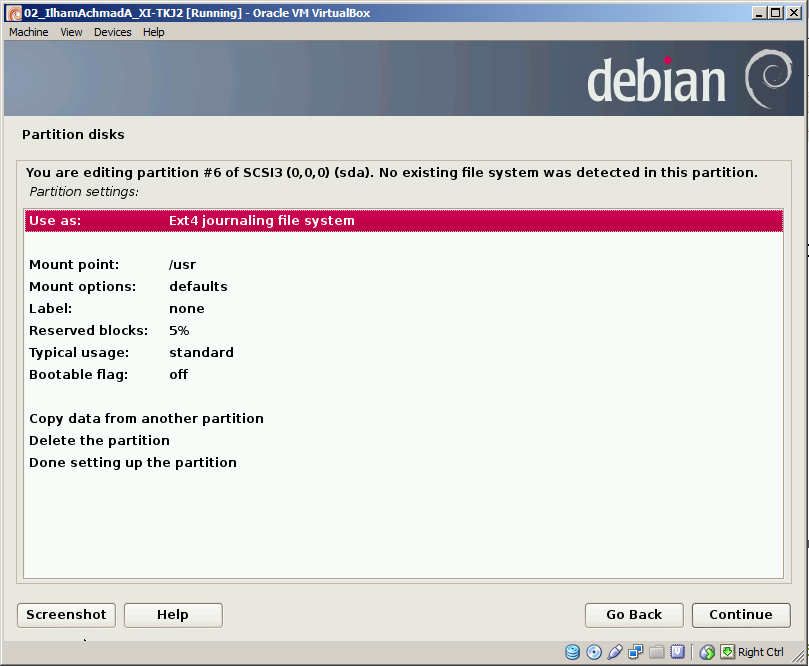The image size is (809, 666).
Task: Select the 'Mount point: /usr' row
Action: (x=403, y=265)
